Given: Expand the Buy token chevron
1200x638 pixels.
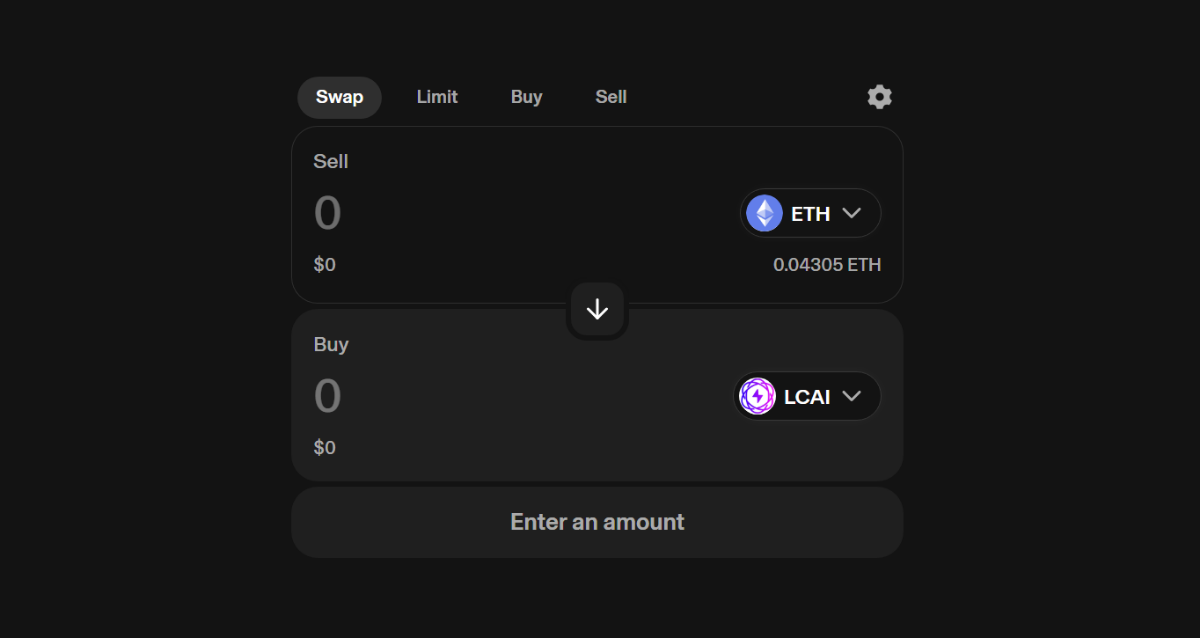Looking at the screenshot, I should click(x=851, y=396).
